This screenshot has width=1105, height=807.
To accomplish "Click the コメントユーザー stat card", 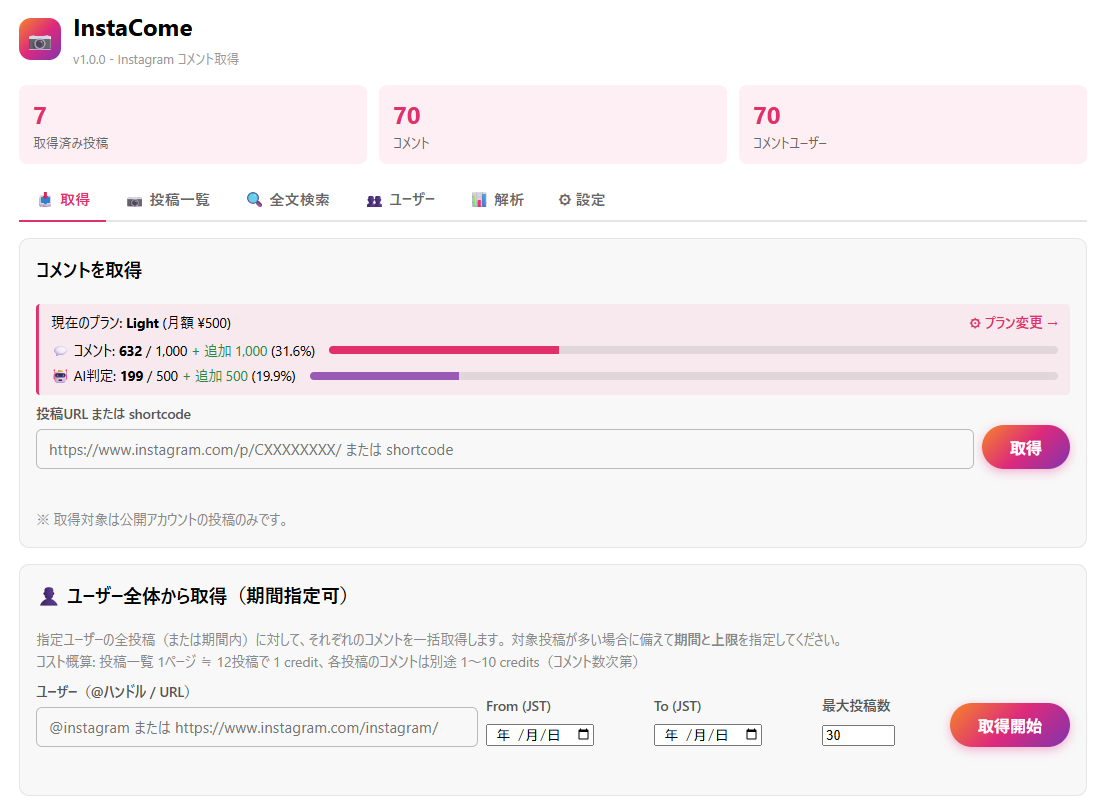I will pyautogui.click(x=913, y=125).
